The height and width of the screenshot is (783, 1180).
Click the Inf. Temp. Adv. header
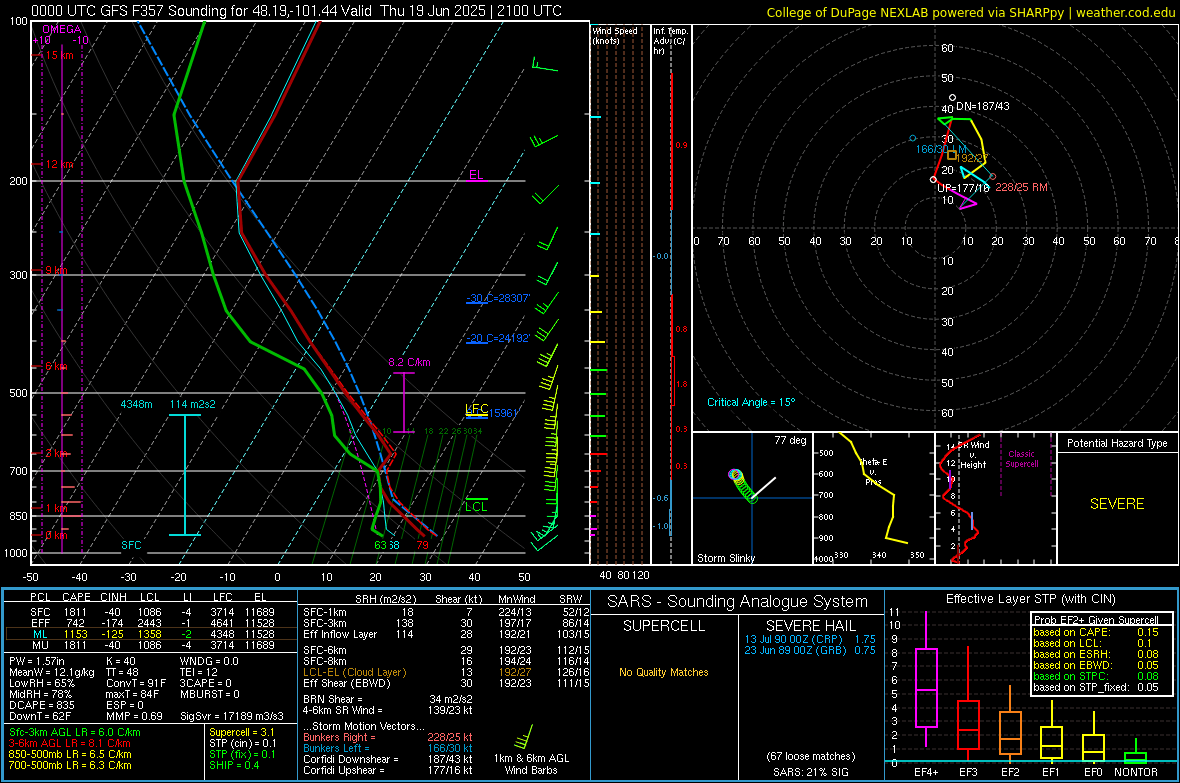click(671, 41)
